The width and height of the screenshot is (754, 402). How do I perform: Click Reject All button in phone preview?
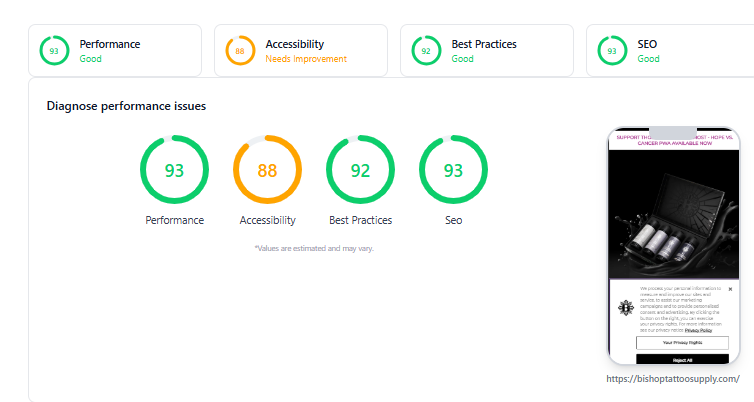[x=682, y=360]
